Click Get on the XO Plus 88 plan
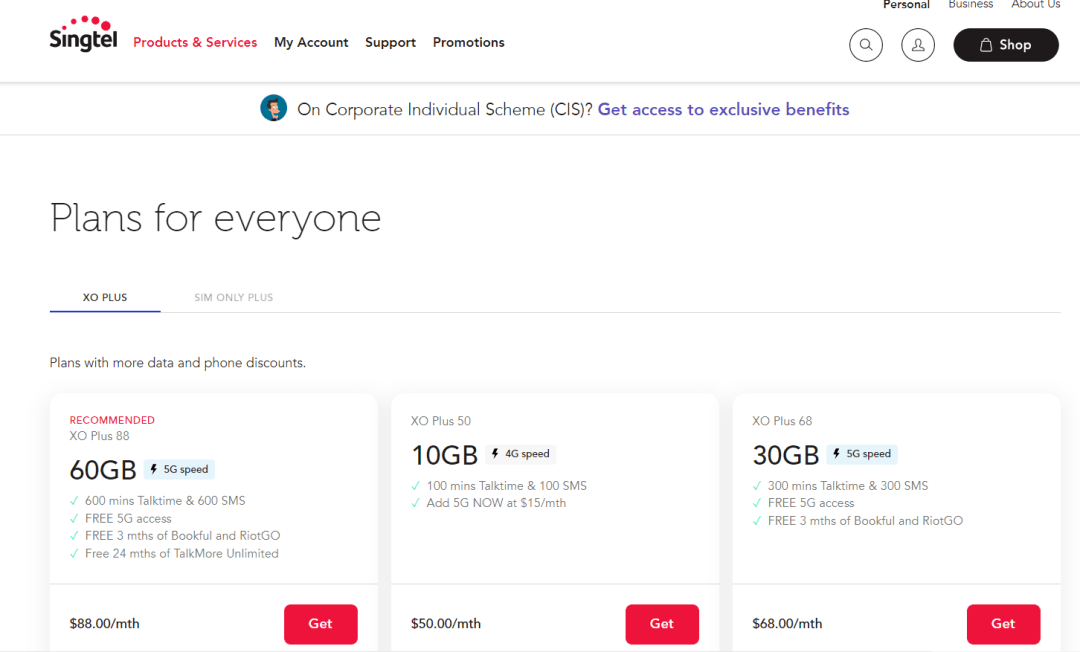Viewport: 1080px width, 652px height. coord(320,623)
